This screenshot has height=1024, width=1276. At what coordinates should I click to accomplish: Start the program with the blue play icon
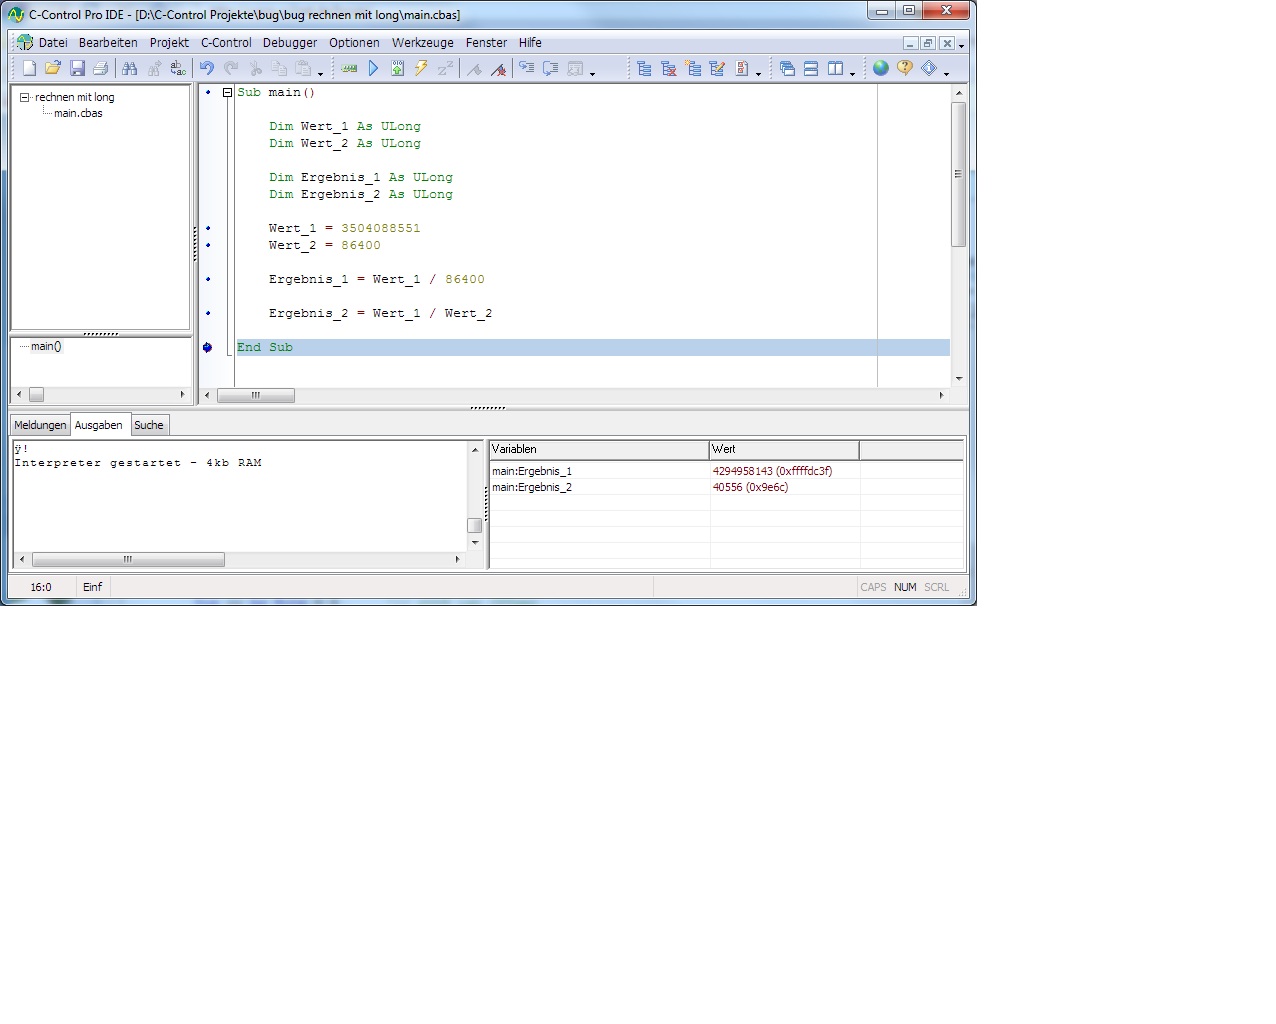[x=373, y=68]
